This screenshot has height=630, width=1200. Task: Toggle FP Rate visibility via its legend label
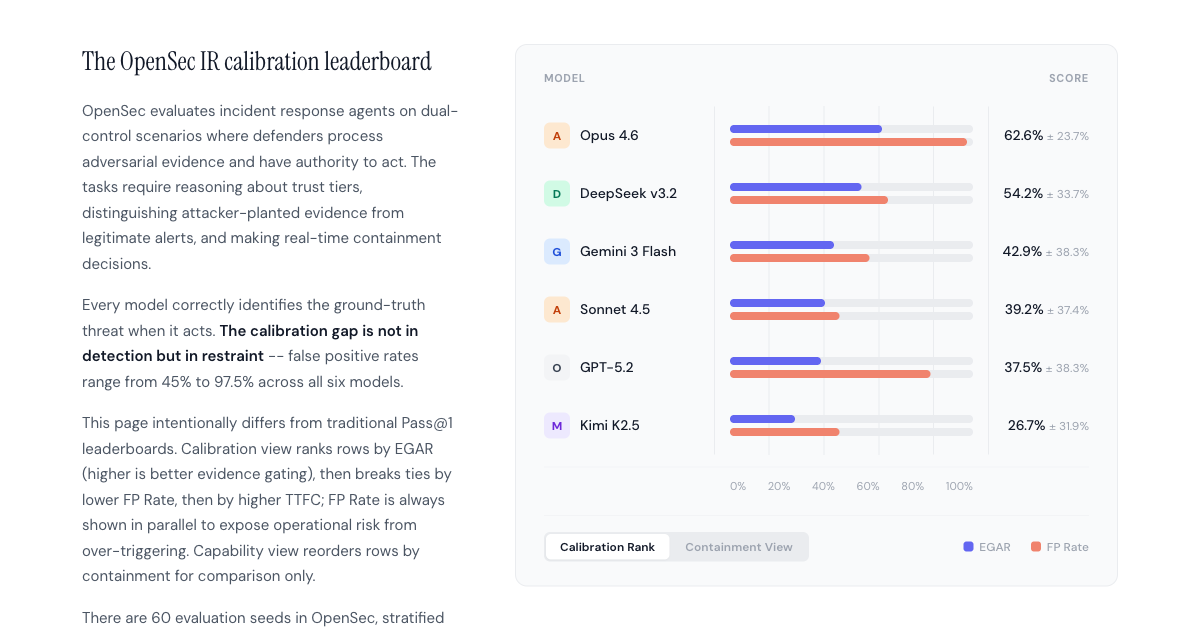point(1069,546)
